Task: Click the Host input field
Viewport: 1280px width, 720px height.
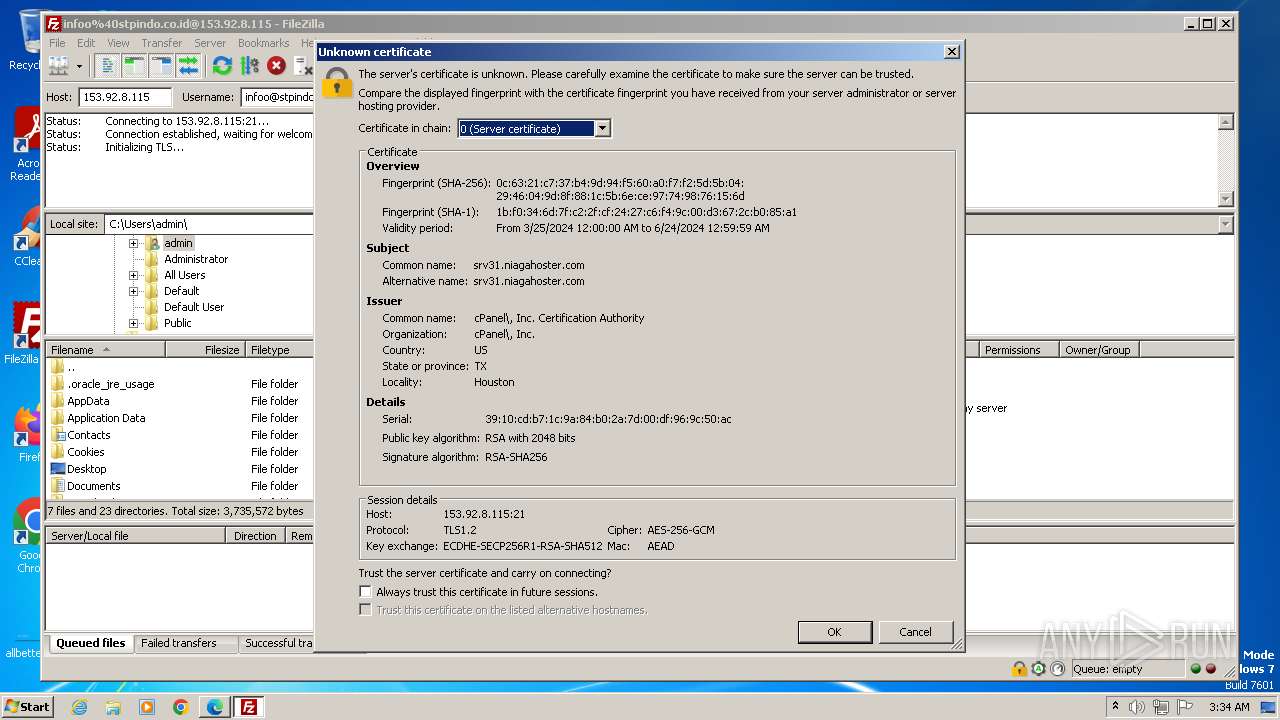Action: click(x=125, y=97)
